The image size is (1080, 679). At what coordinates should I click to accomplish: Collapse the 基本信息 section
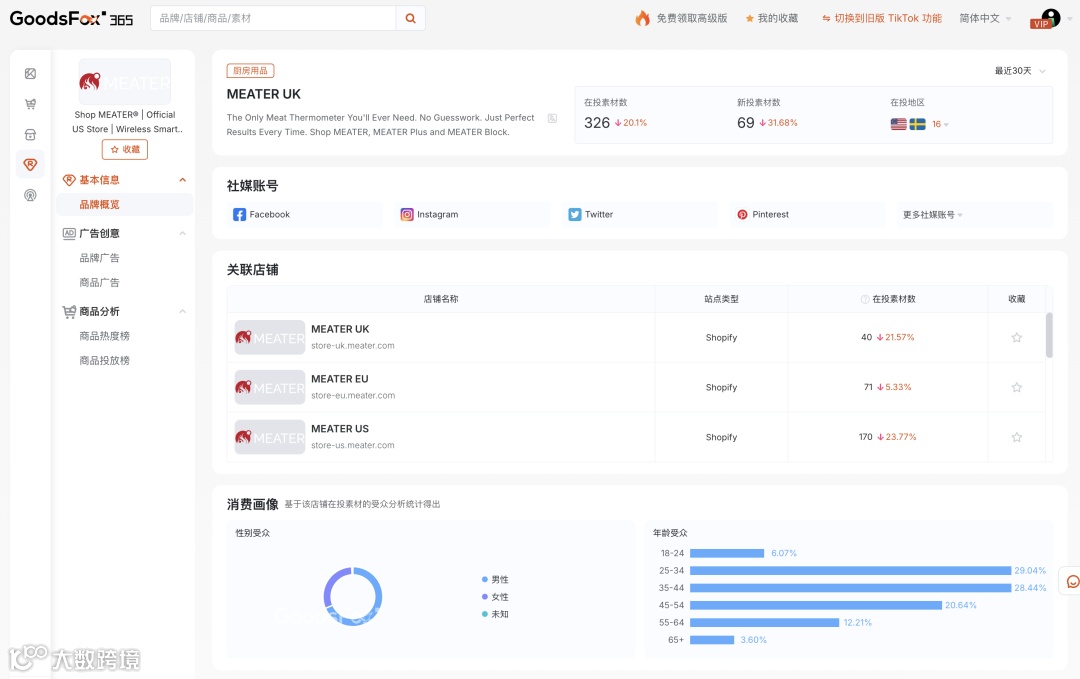(183, 180)
